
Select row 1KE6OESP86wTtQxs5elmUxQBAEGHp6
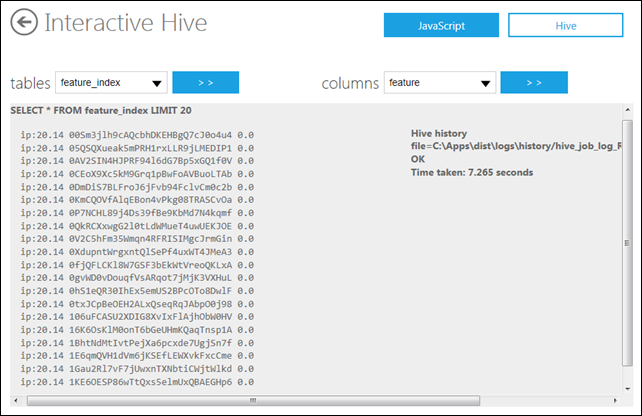point(137,382)
